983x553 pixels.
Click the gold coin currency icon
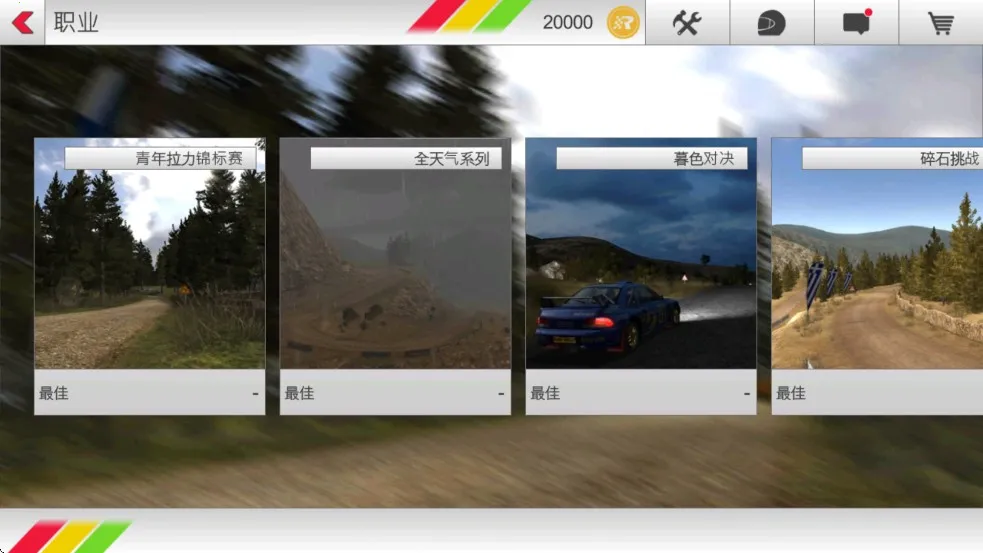pyautogui.click(x=623, y=22)
